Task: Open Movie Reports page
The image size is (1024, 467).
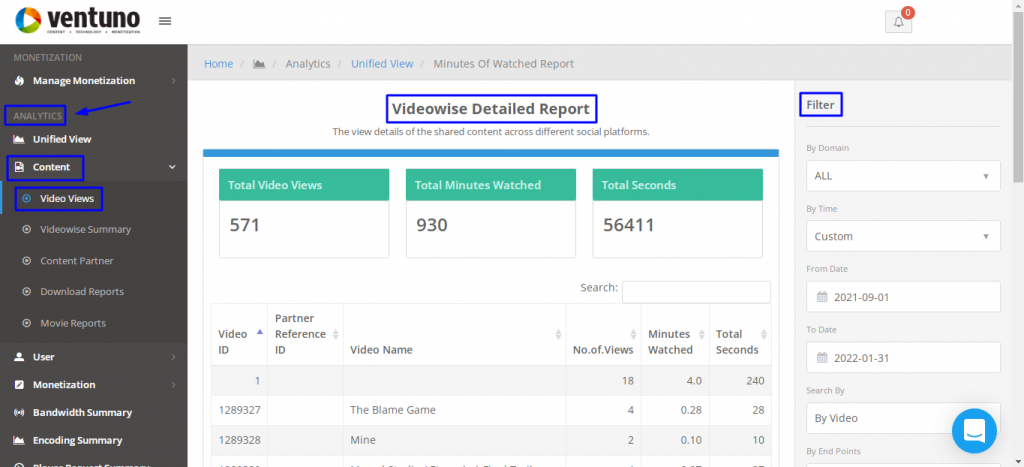Action: pyautogui.click(x=72, y=323)
